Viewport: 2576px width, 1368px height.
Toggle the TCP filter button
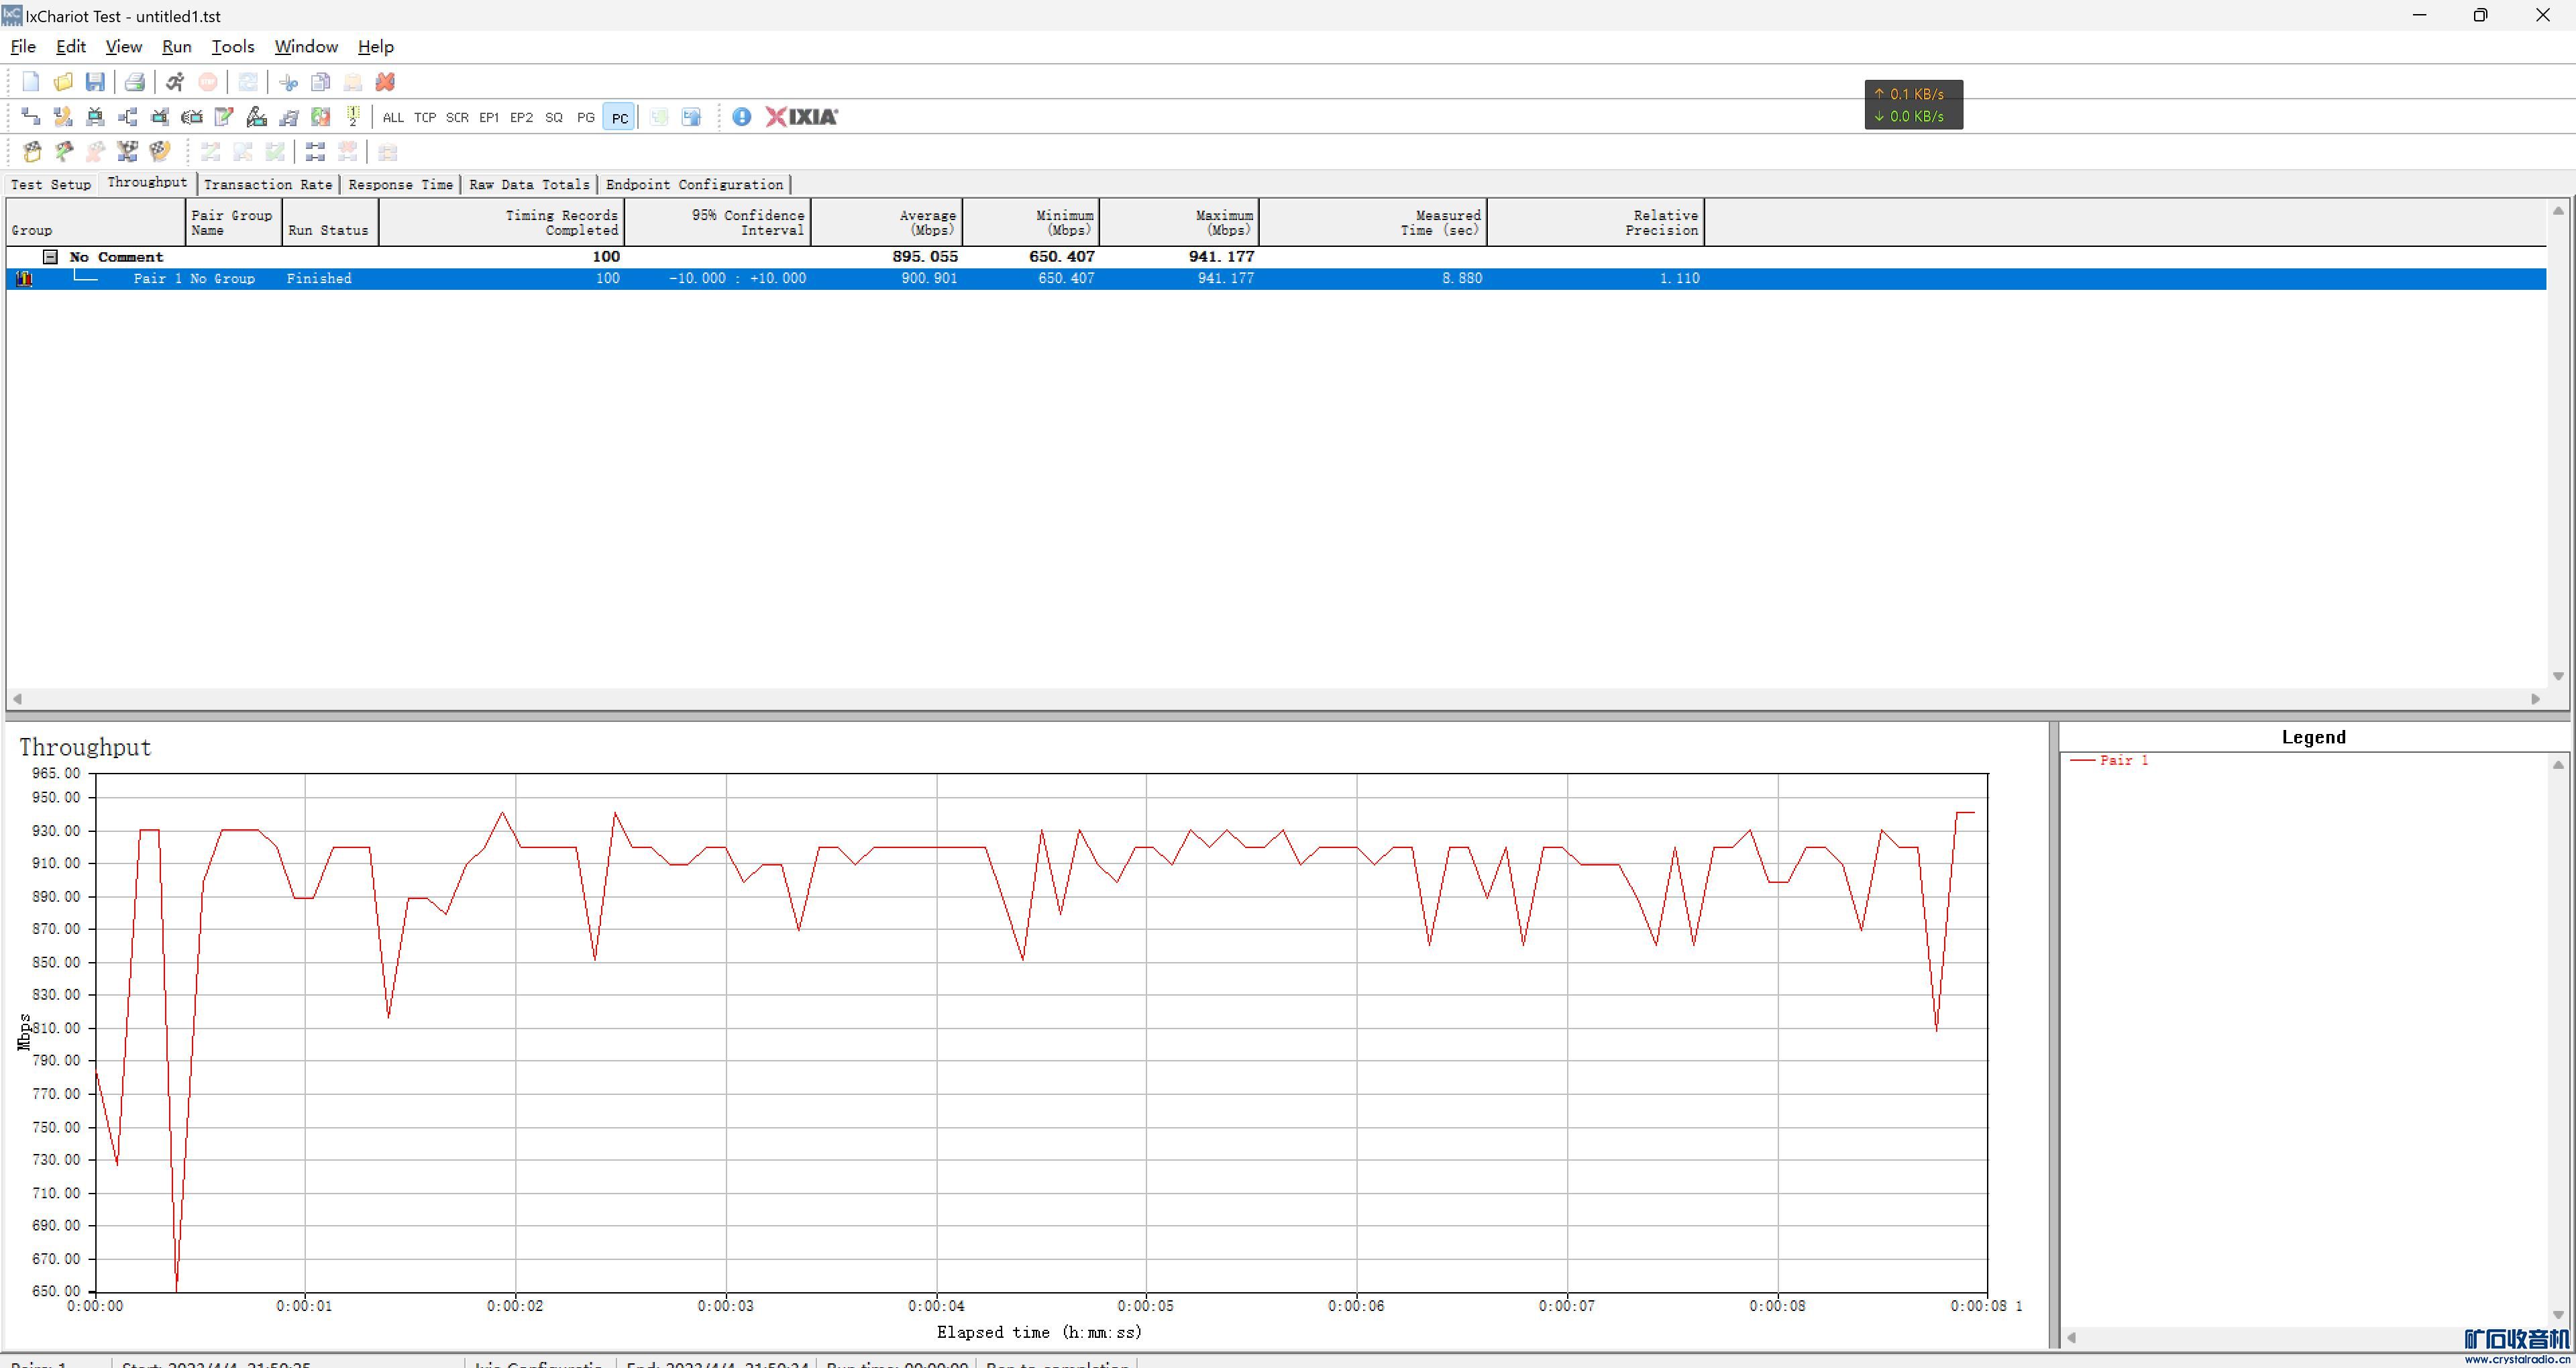coord(425,118)
